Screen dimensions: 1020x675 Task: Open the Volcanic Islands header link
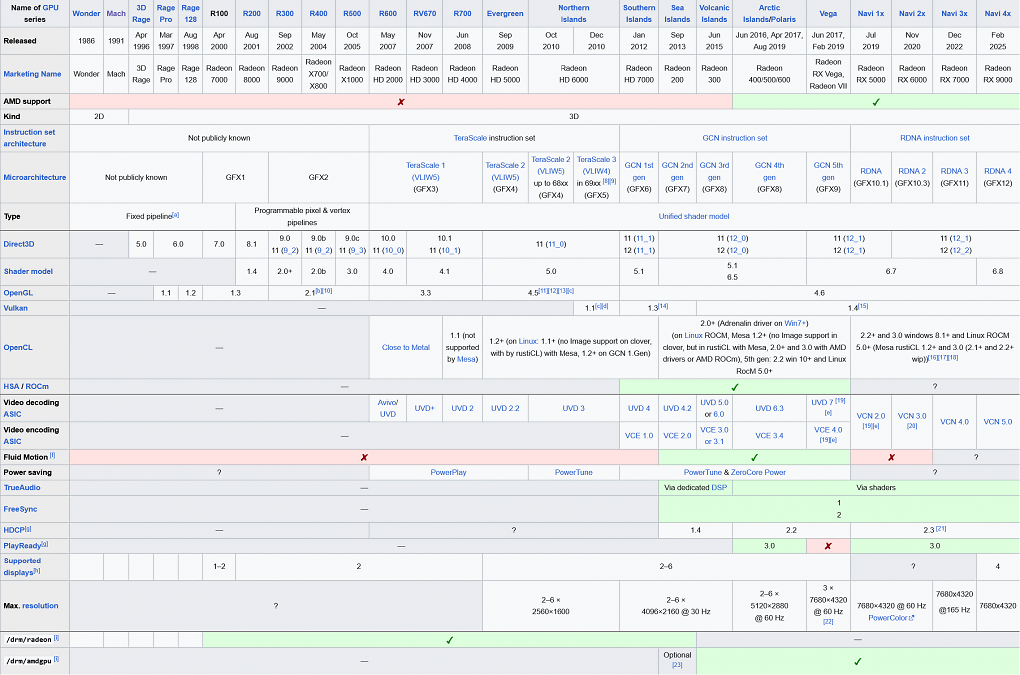click(714, 14)
